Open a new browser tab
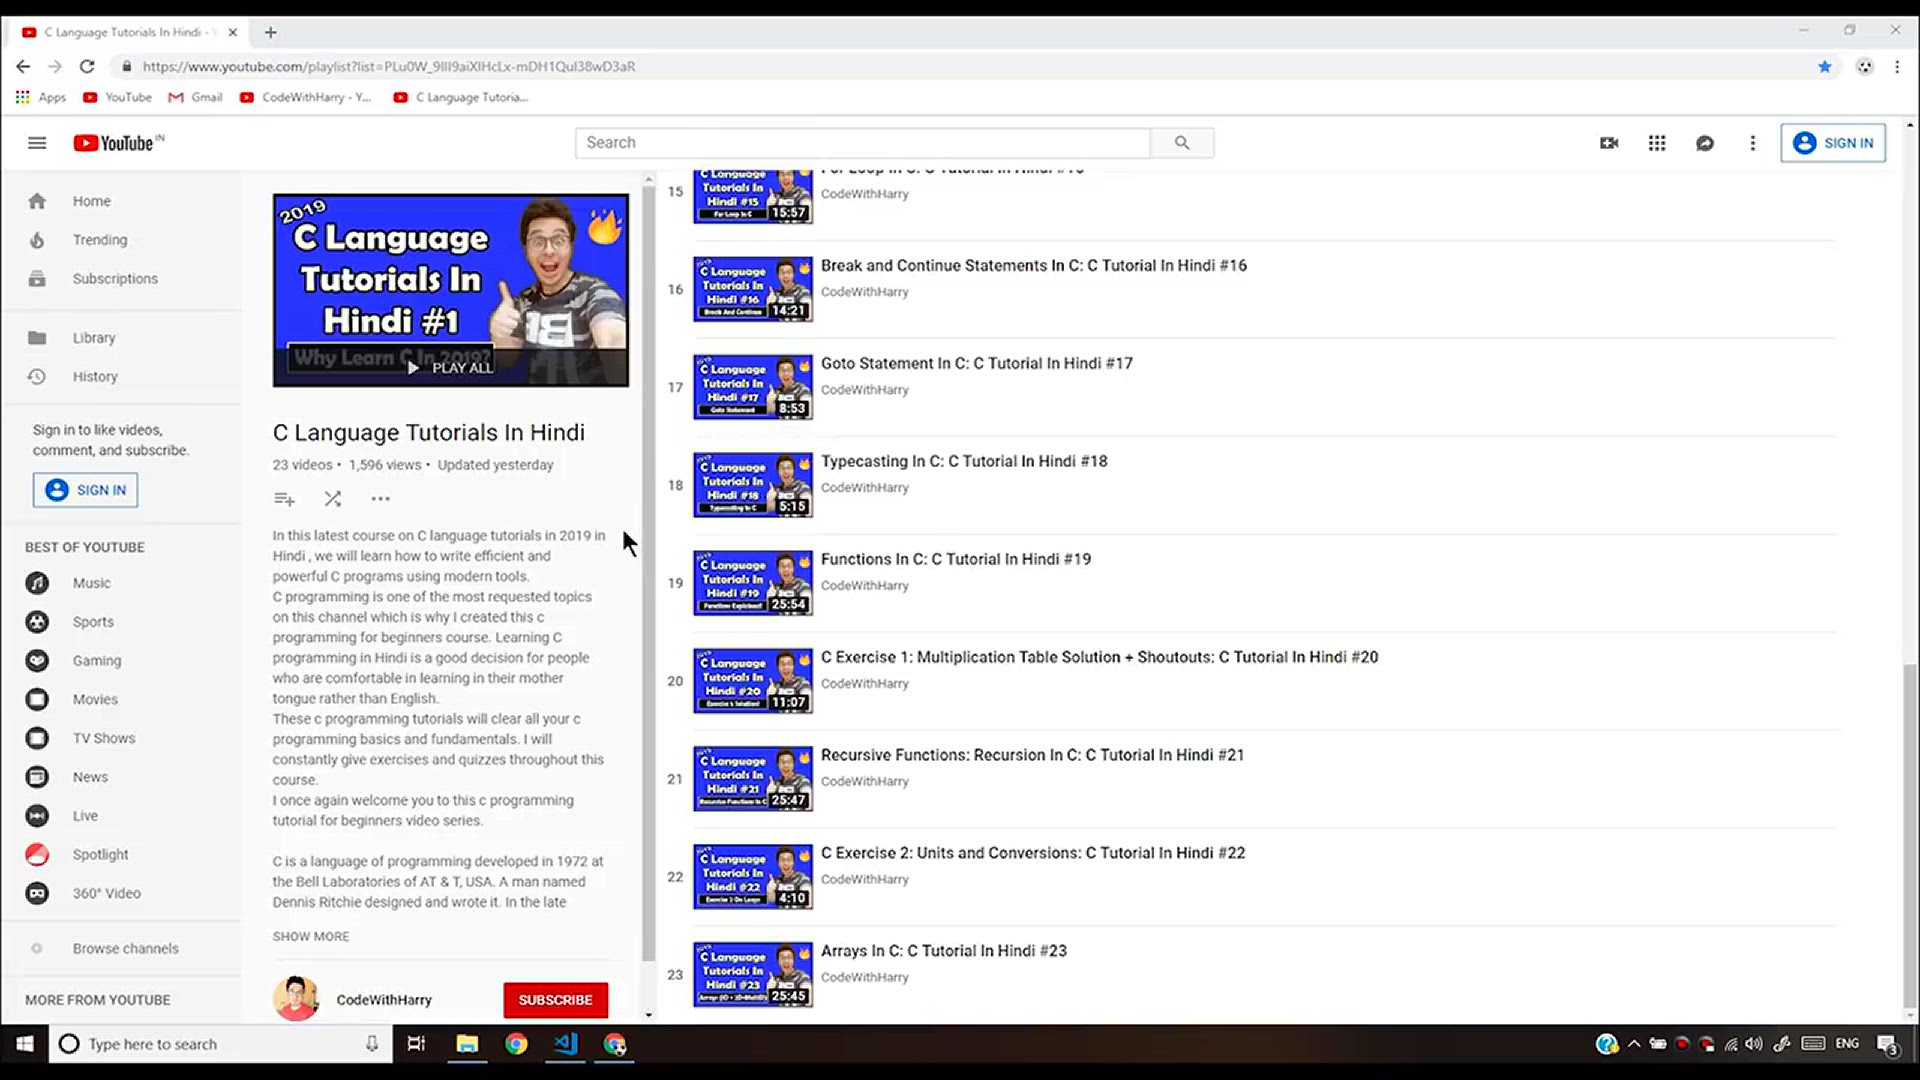Viewport: 1920px width, 1080px height. pyautogui.click(x=270, y=32)
